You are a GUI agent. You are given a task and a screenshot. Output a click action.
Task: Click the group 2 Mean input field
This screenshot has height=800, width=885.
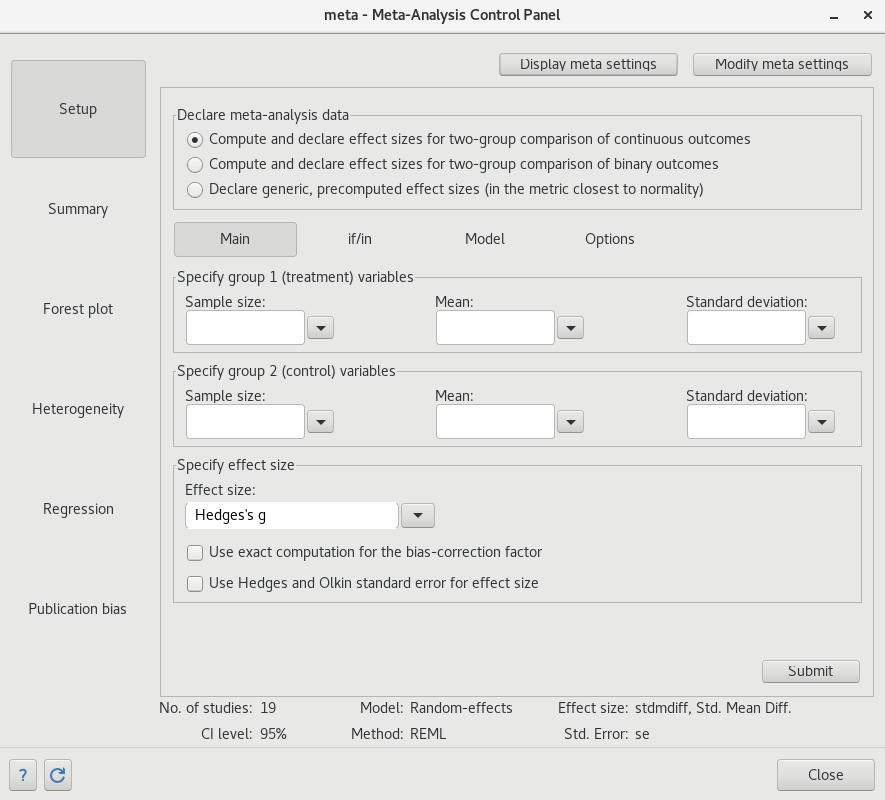click(495, 422)
